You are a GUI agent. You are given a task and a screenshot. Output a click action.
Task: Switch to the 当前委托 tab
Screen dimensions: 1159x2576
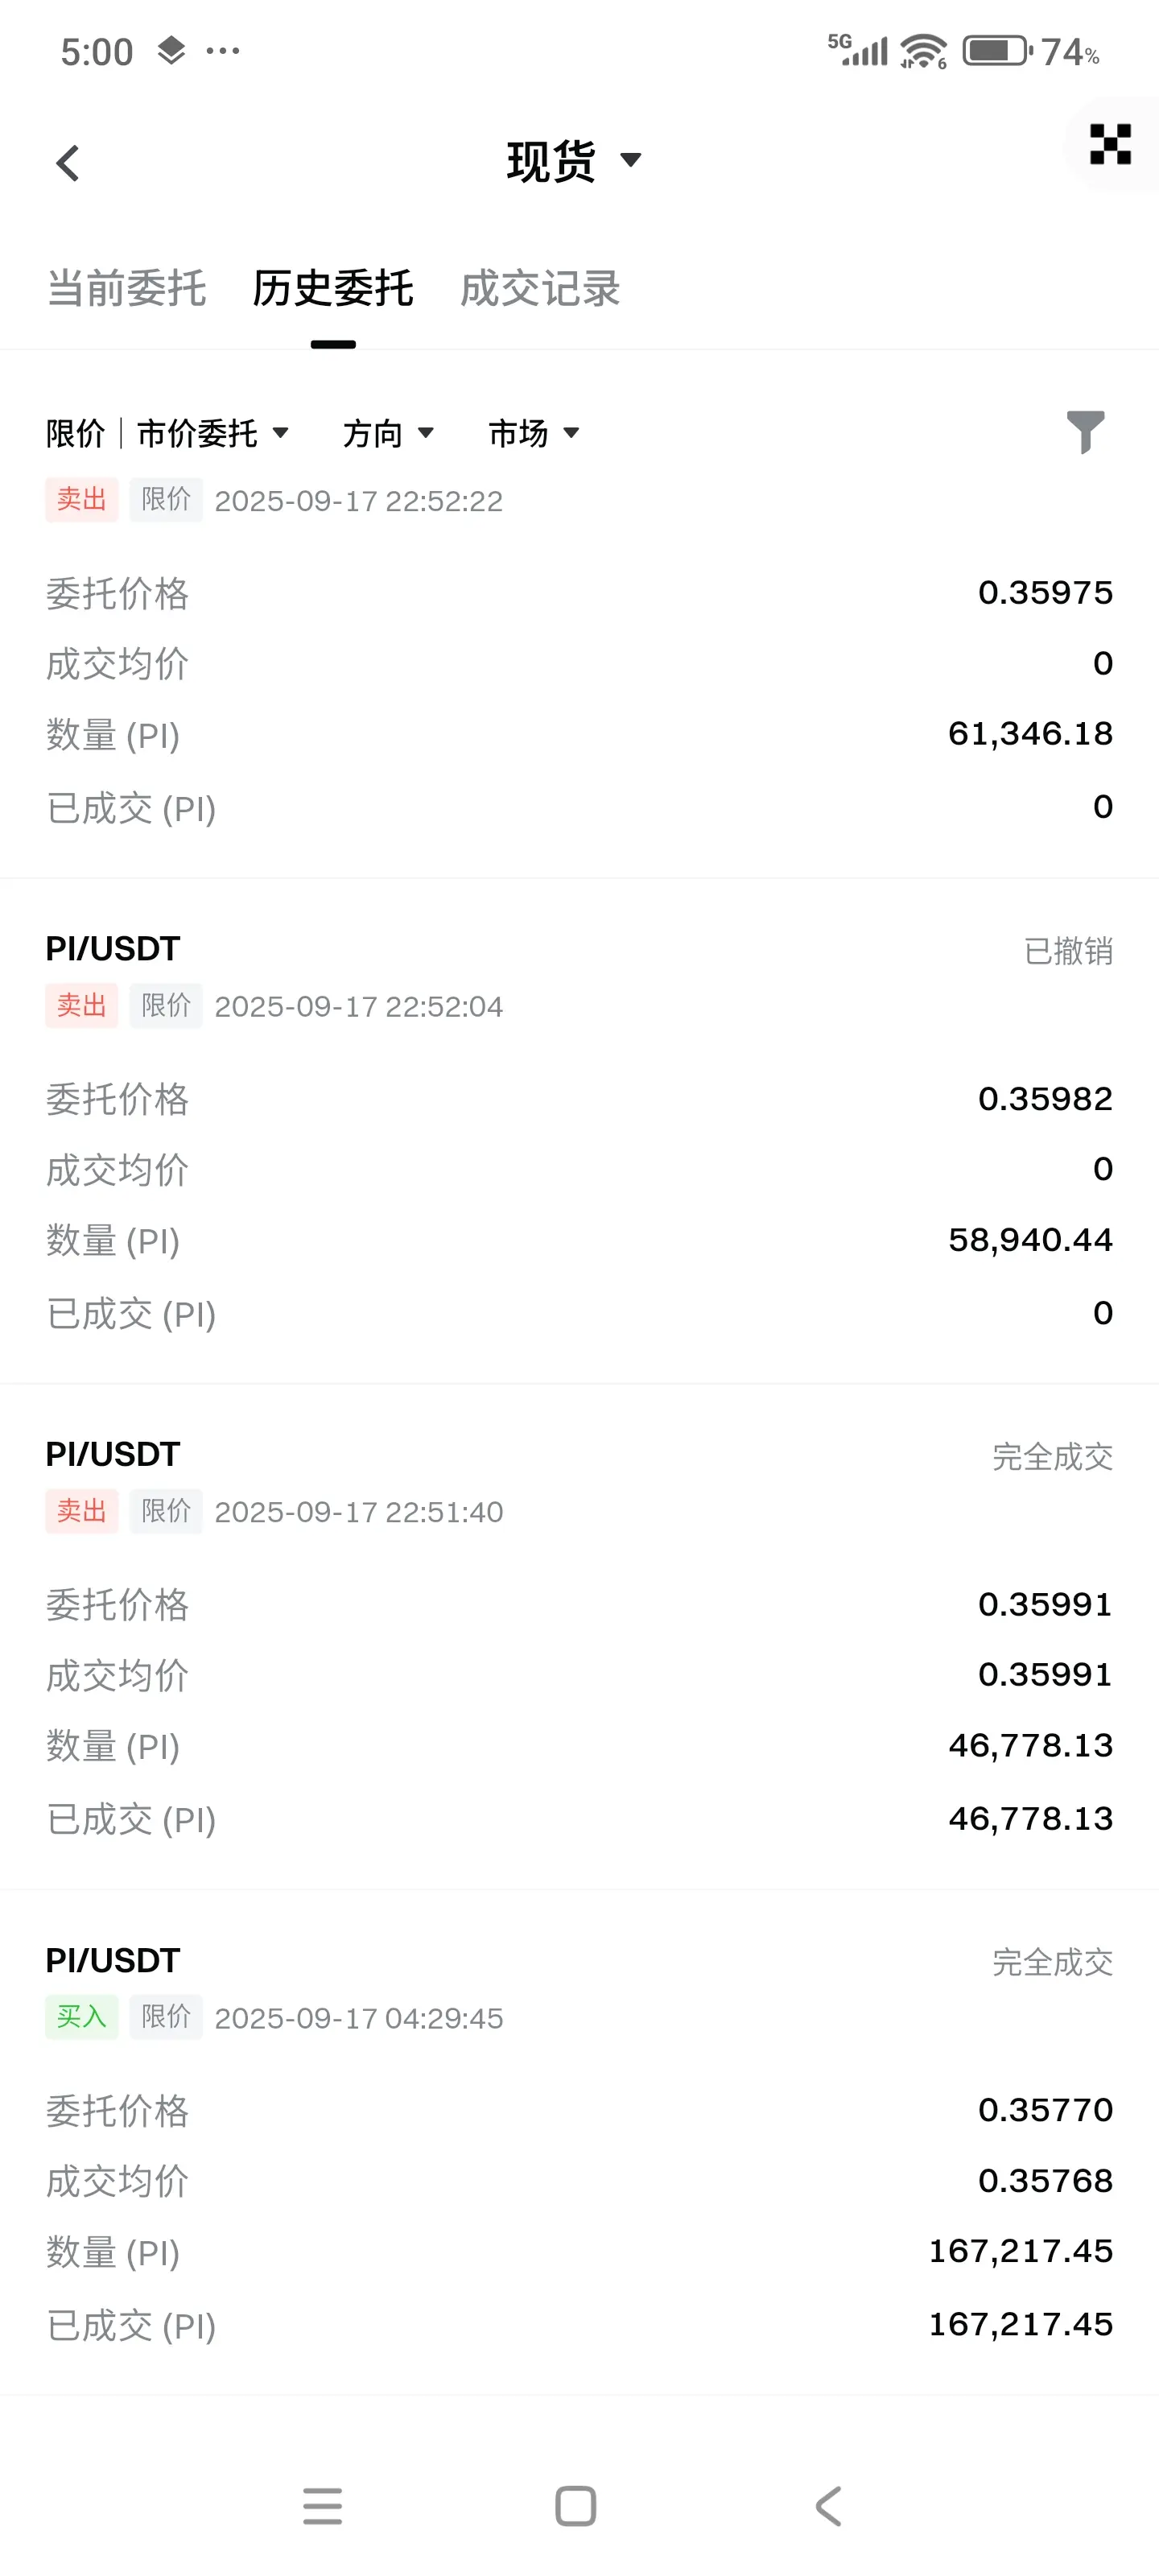click(x=127, y=288)
